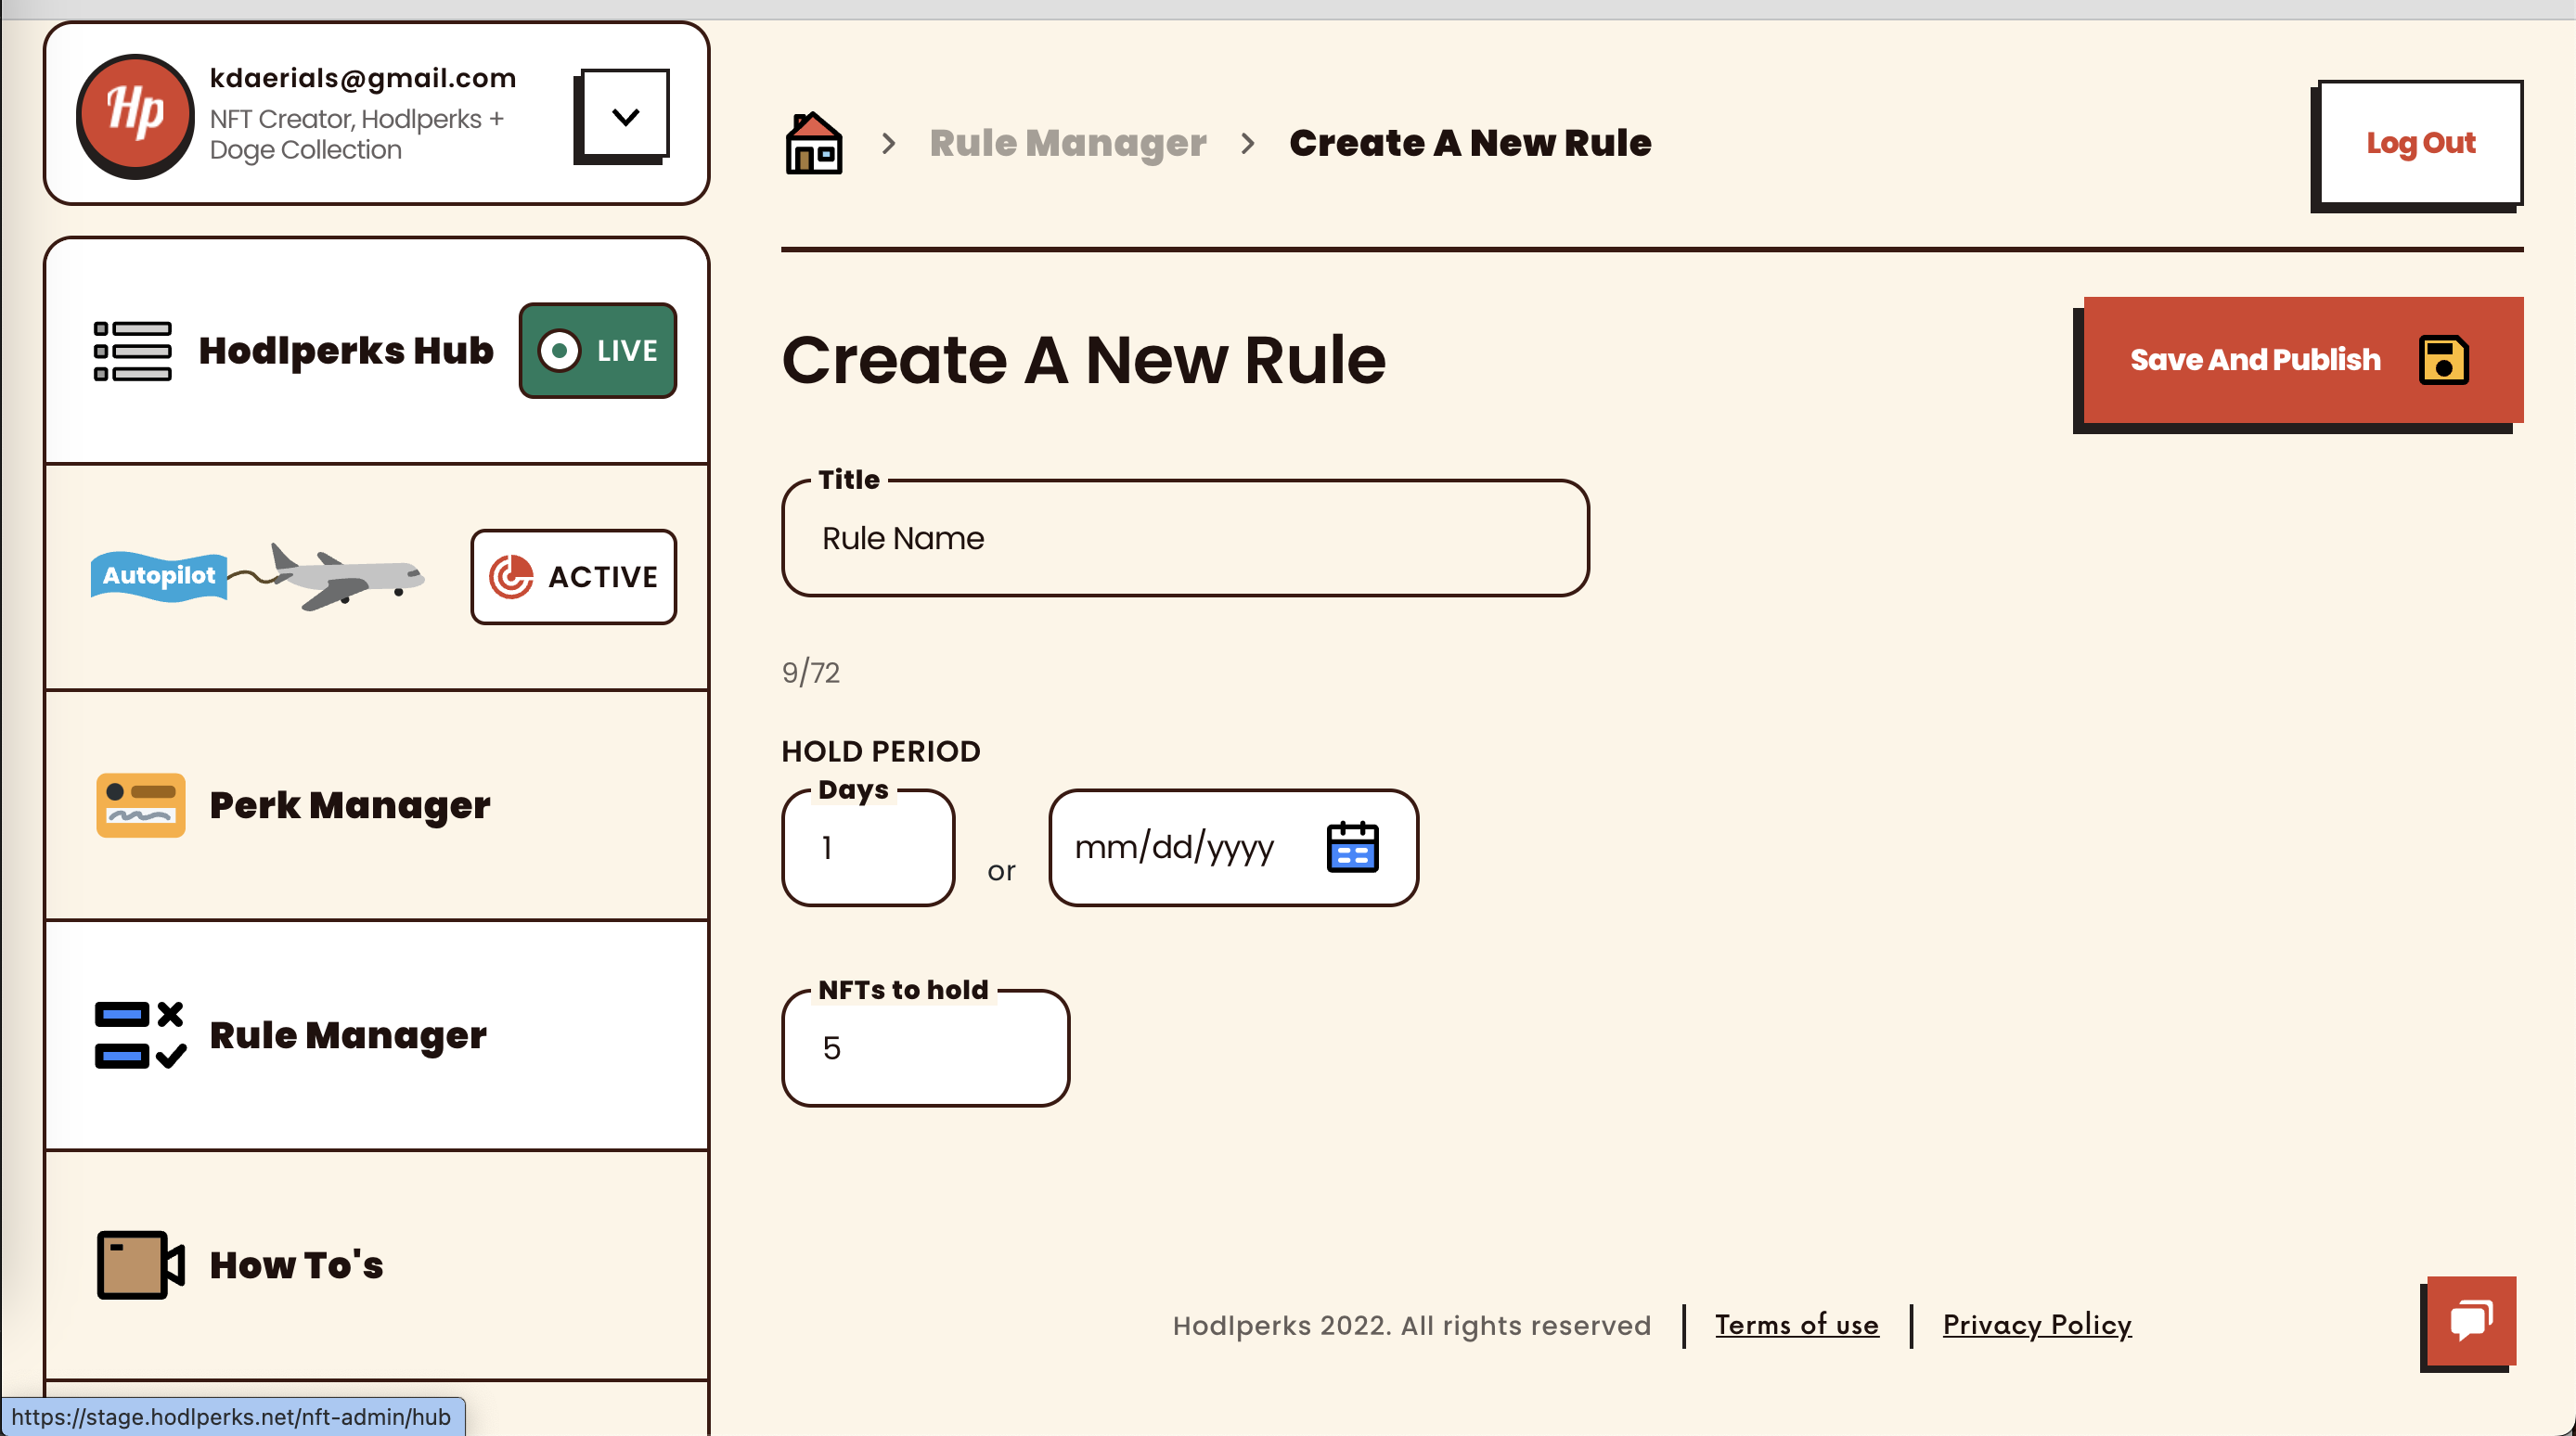Focus the Title rule name field
Screen dimensions: 2576x1436
coord(1185,539)
